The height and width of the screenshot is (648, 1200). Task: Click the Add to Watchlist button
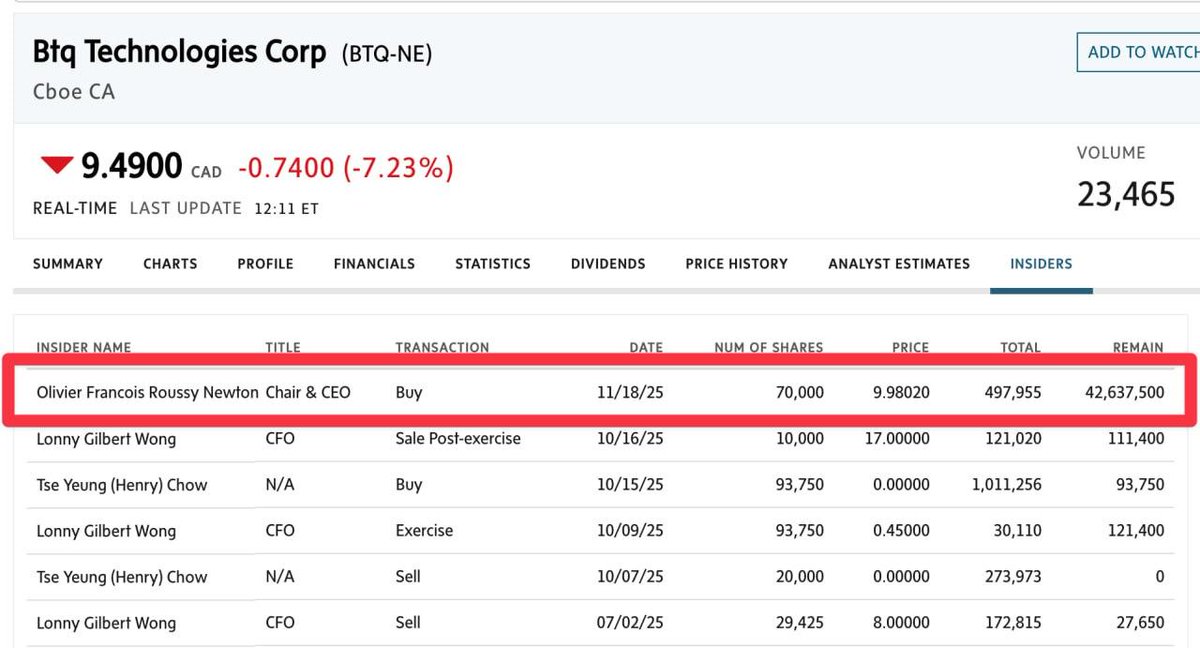[x=1138, y=52]
